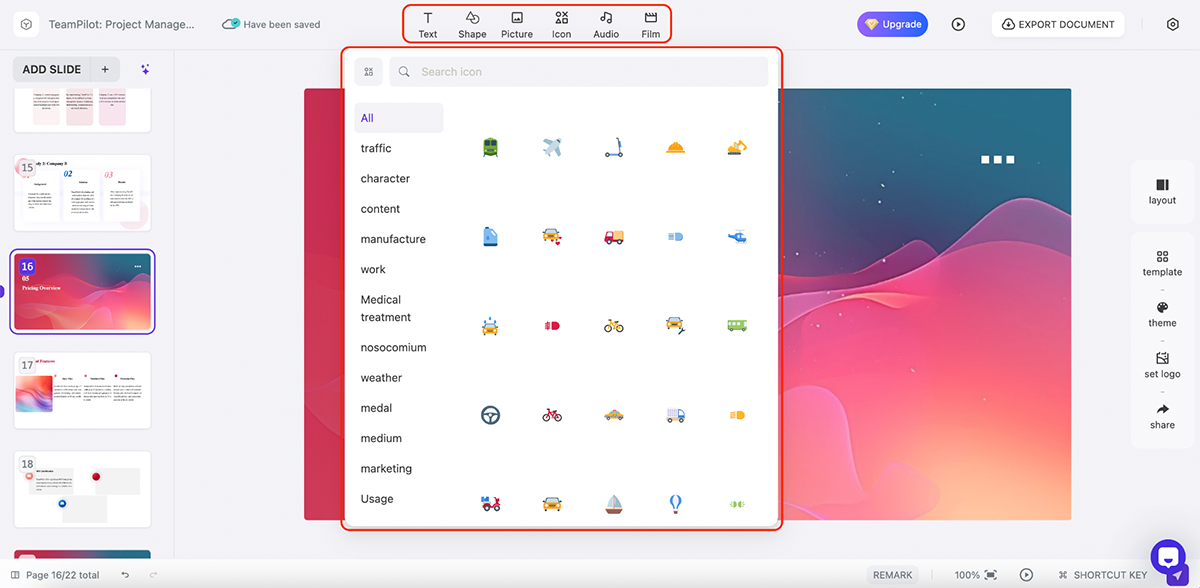Show icons in the marketing category
This screenshot has height=588, width=1200.
tap(389, 468)
